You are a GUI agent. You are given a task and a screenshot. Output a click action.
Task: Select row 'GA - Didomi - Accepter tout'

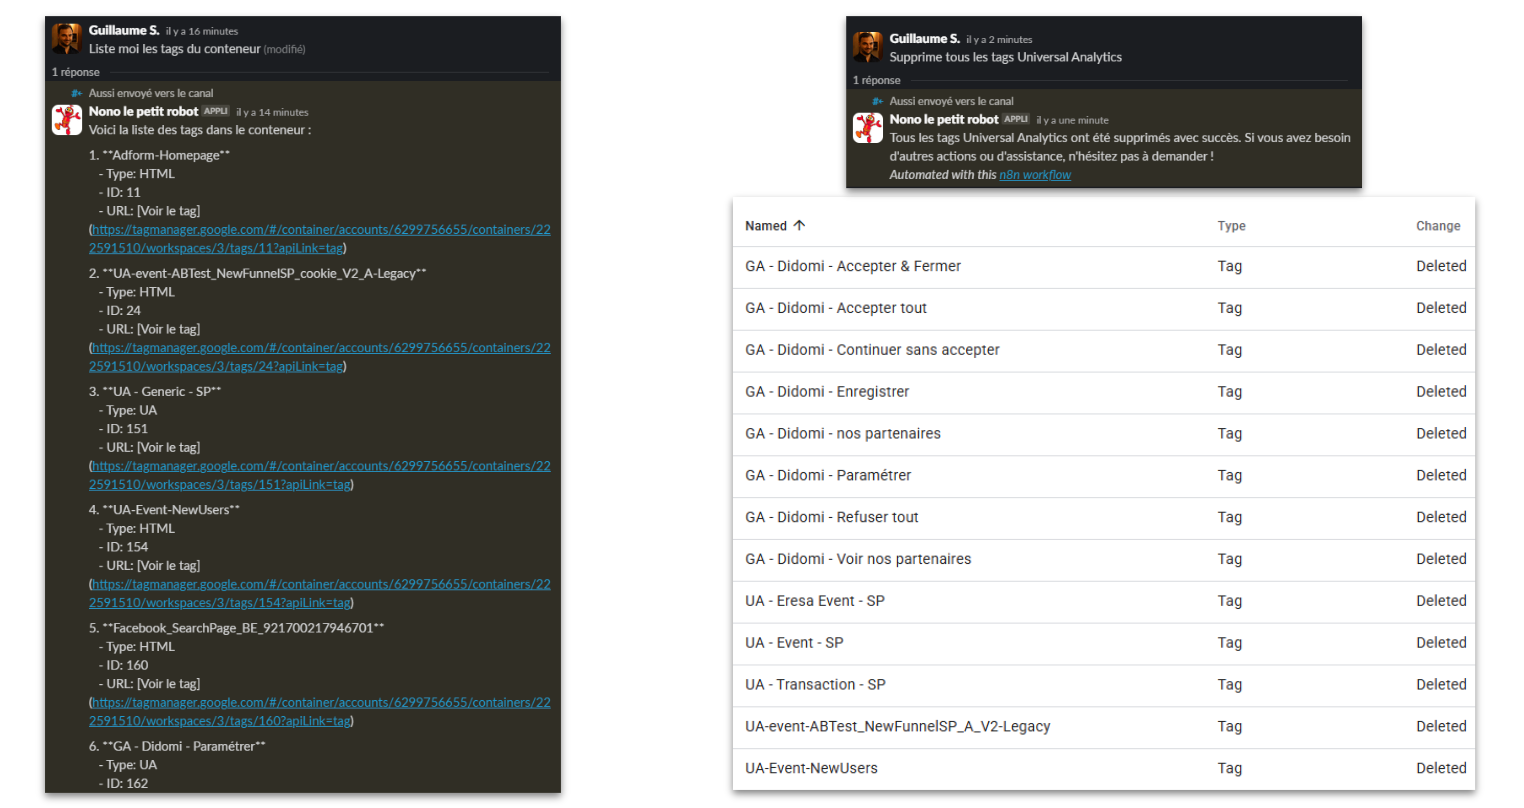tap(1104, 309)
